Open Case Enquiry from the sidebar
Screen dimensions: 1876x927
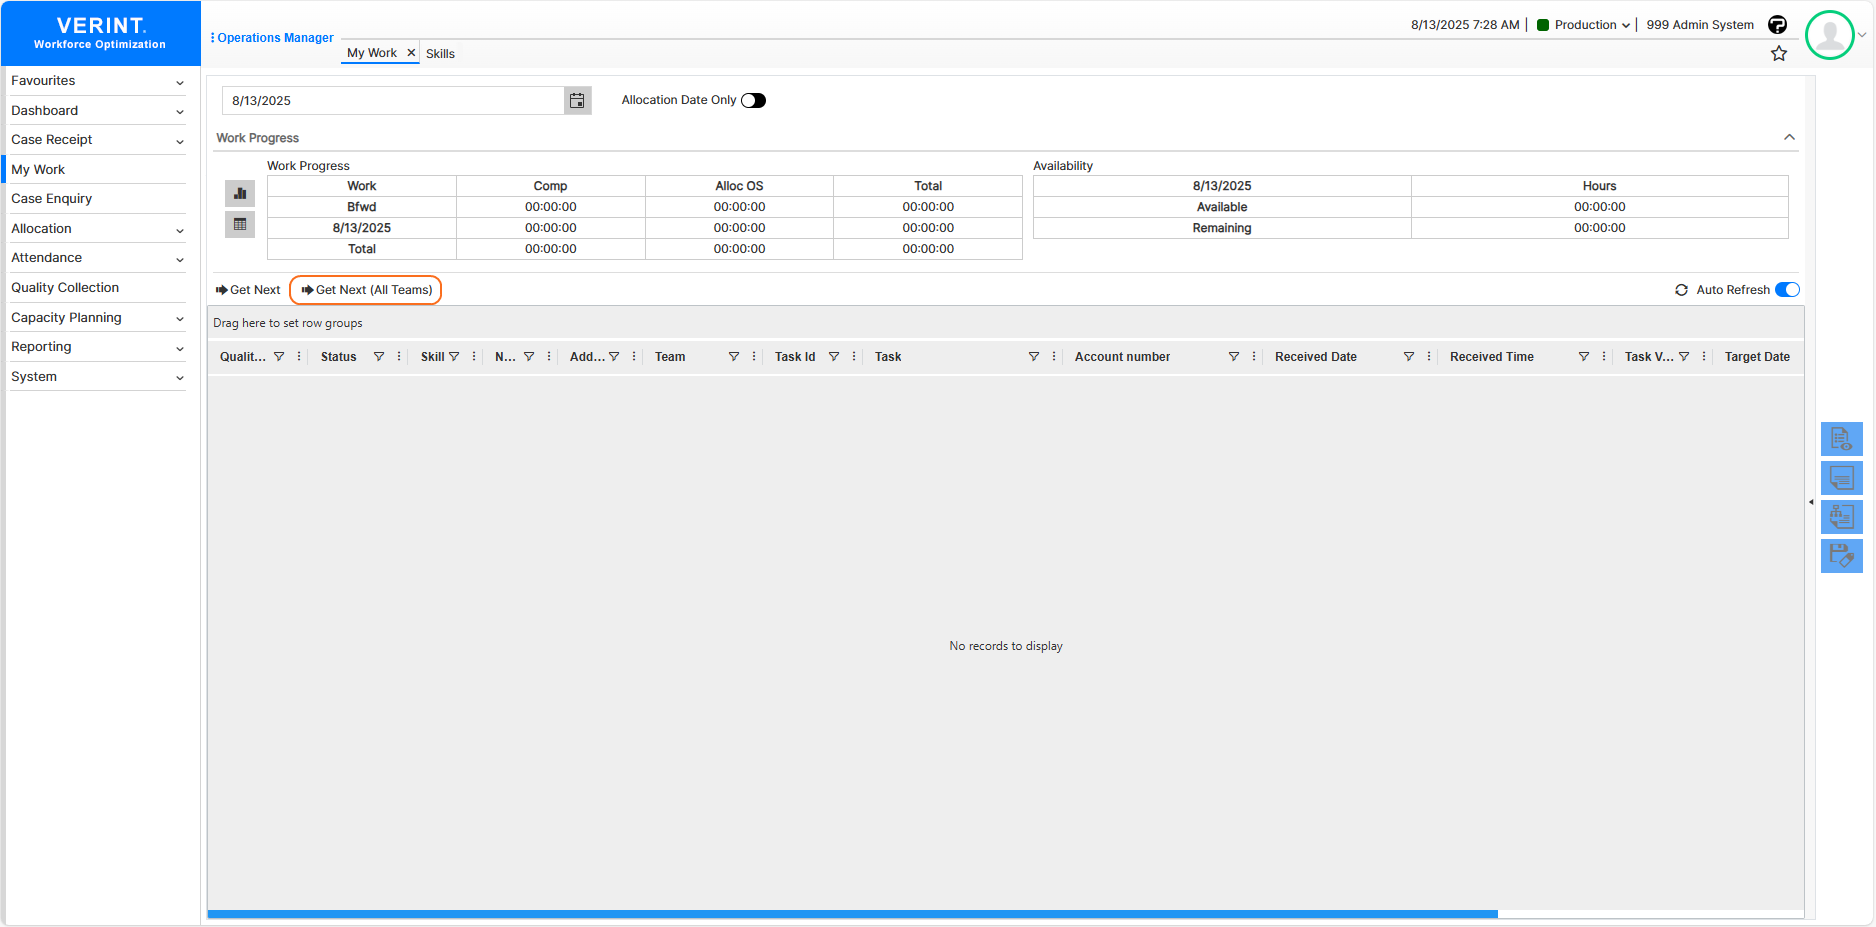(x=52, y=199)
